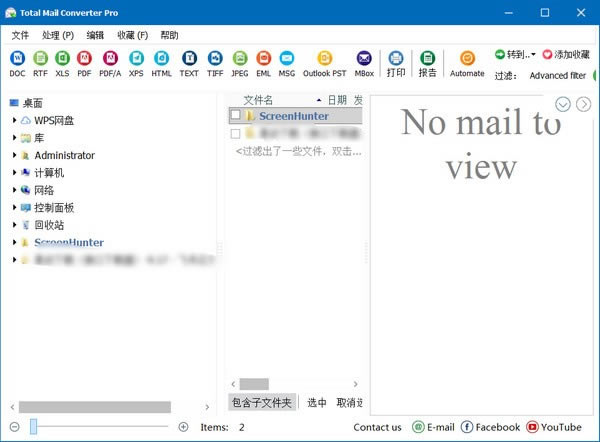Select the ScreenHunter row in file list
Image resolution: width=600 pixels, height=442 pixels.
coord(295,116)
